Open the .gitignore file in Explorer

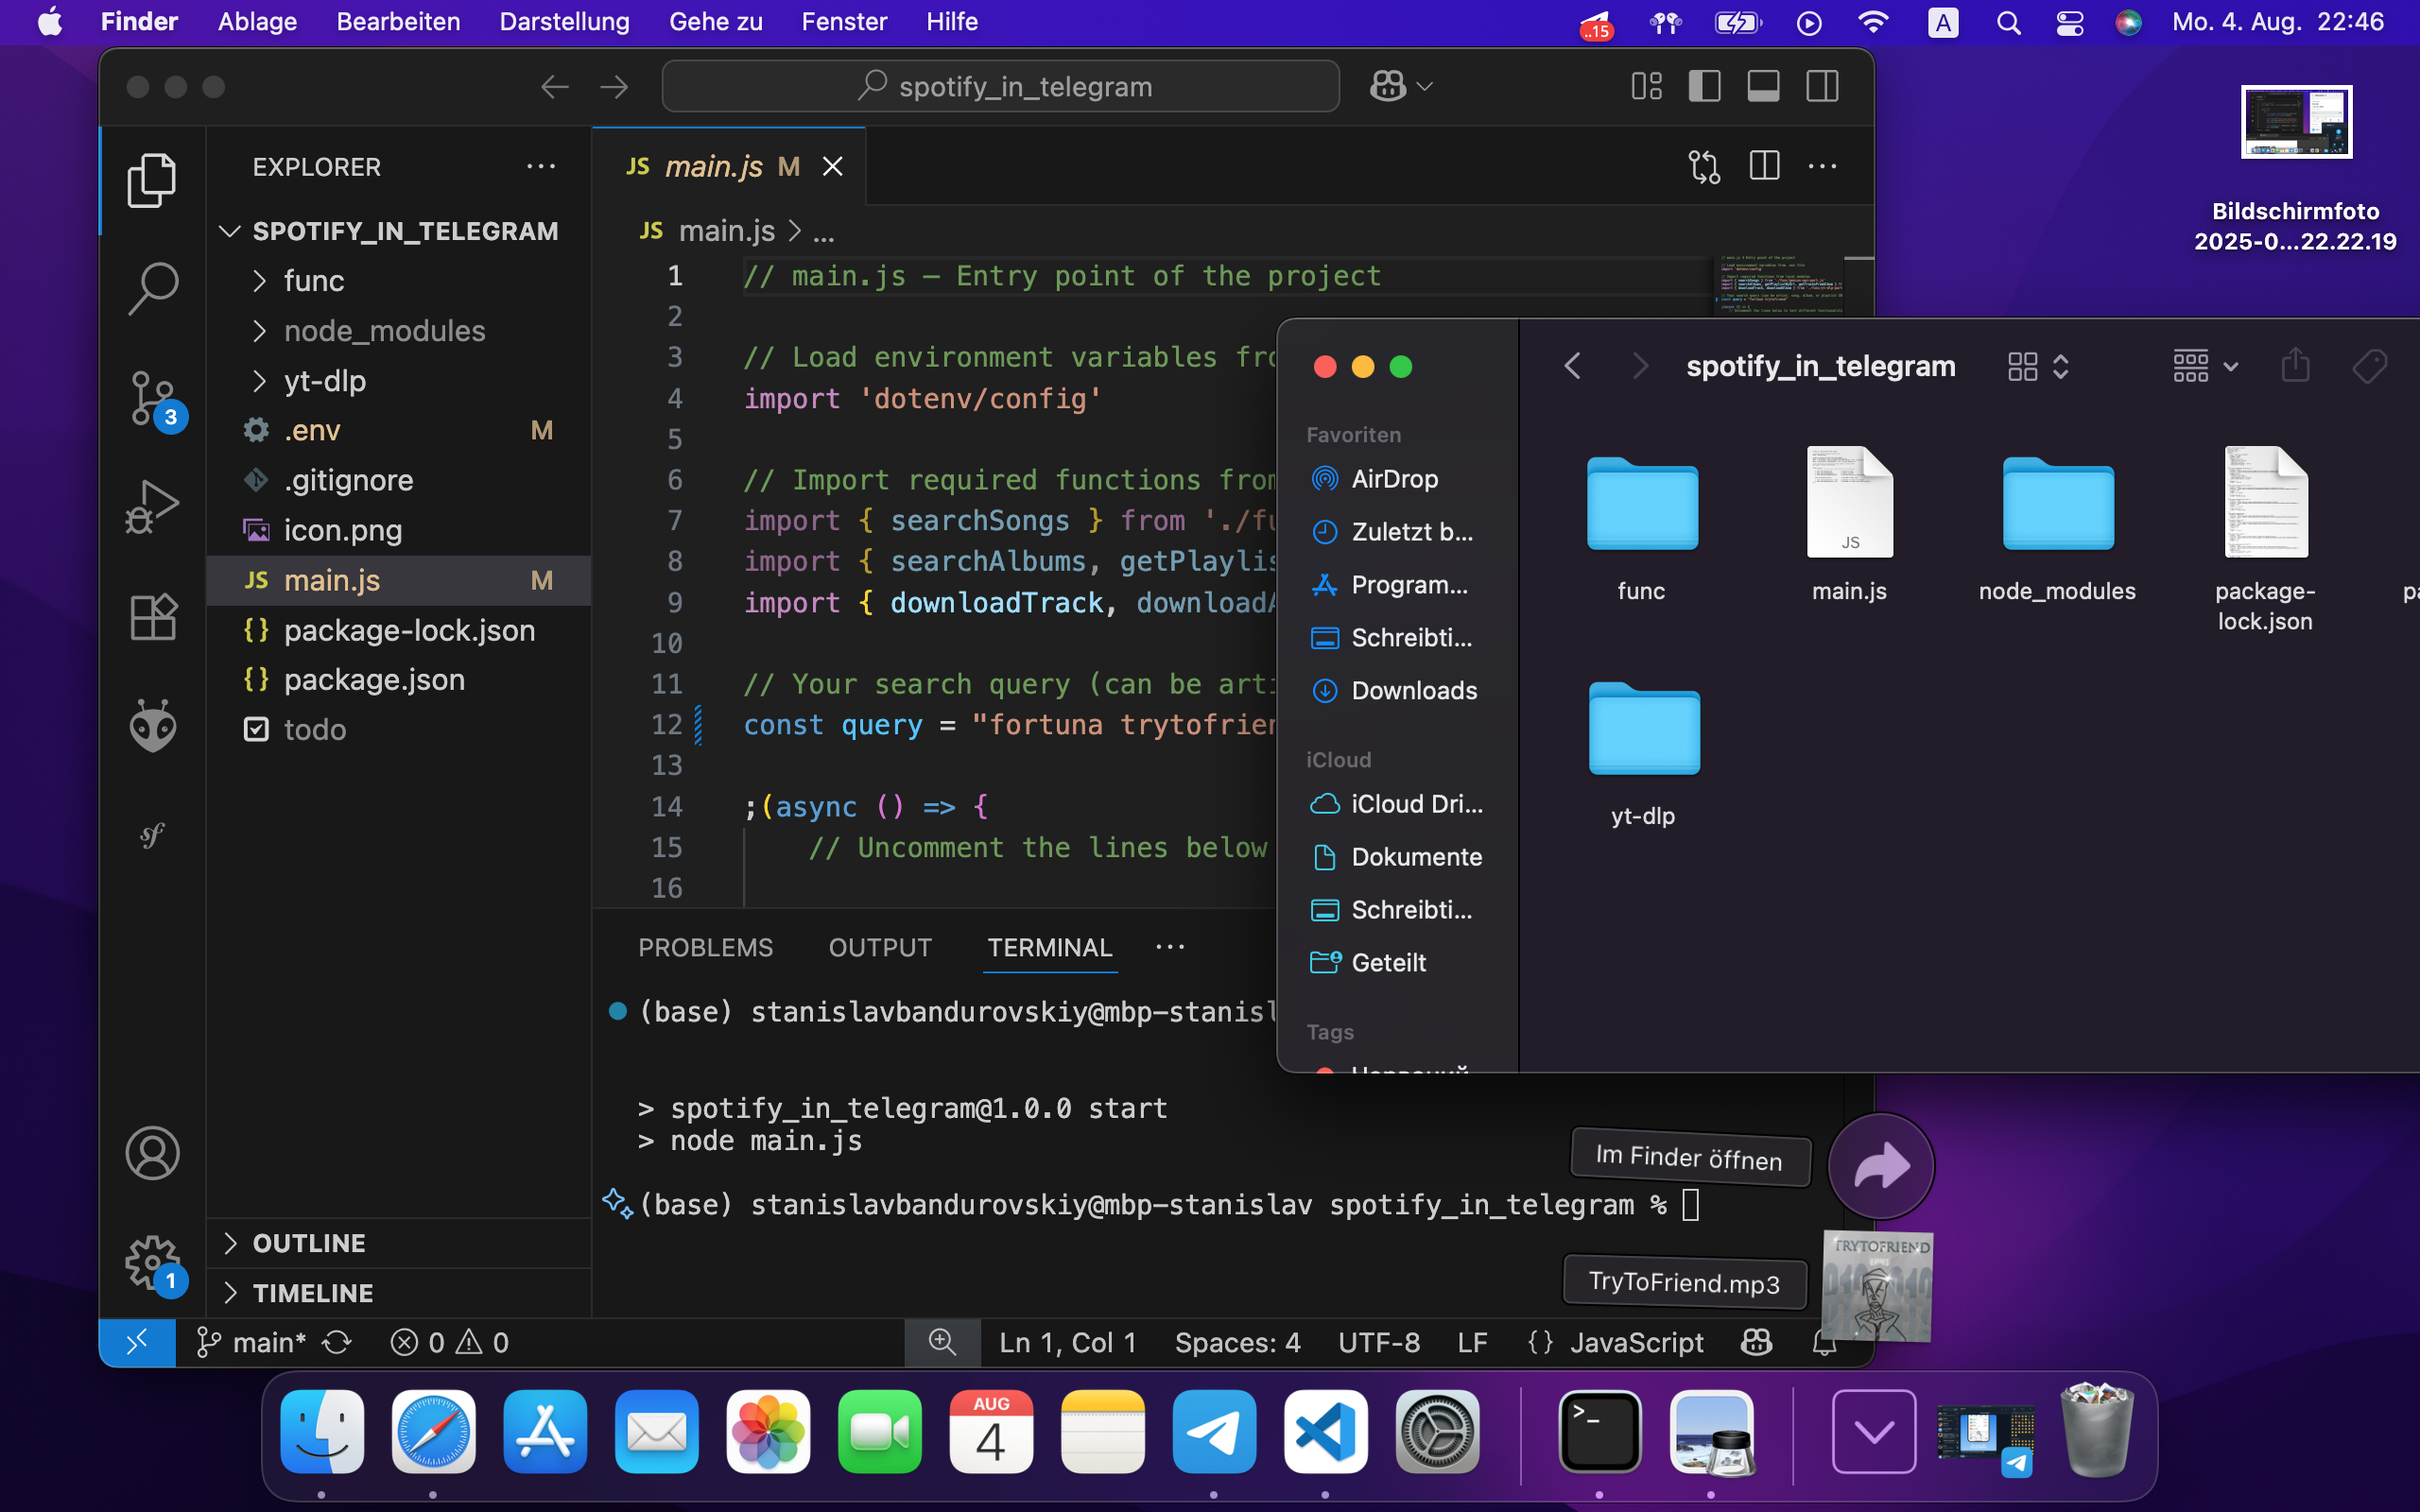[x=398, y=480]
